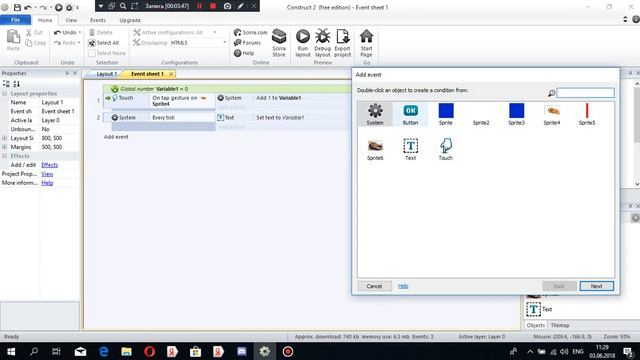Open the Opera browser from taskbar
This screenshot has height=360, width=640.
pyautogui.click(x=149, y=351)
